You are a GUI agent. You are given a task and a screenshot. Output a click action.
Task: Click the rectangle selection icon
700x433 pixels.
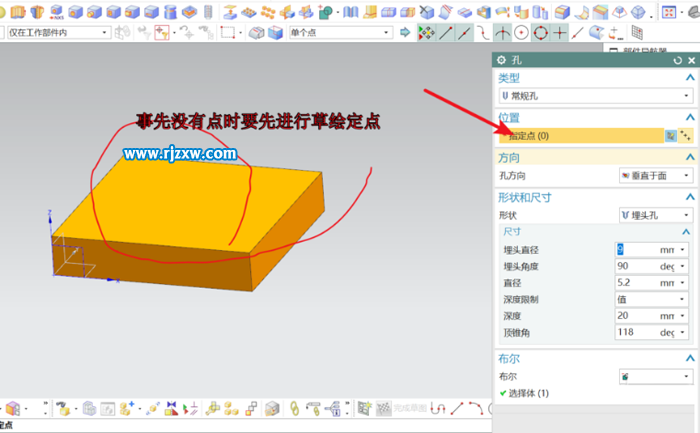click(x=228, y=33)
